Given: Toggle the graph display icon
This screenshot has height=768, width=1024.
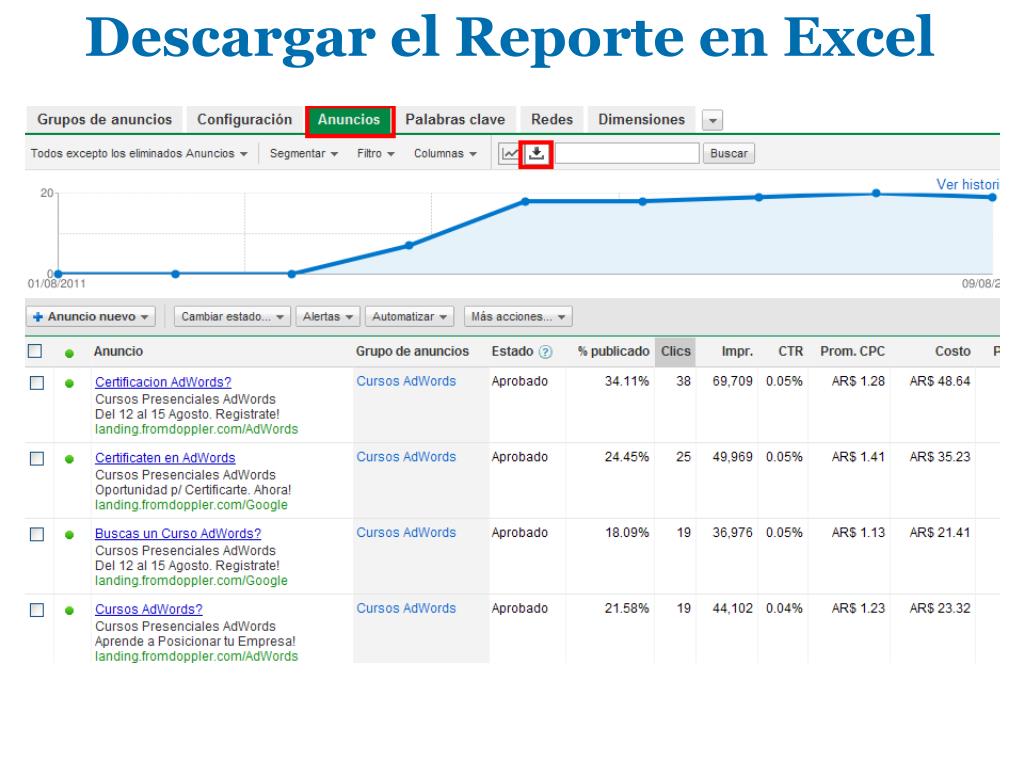Looking at the screenshot, I should [x=509, y=154].
